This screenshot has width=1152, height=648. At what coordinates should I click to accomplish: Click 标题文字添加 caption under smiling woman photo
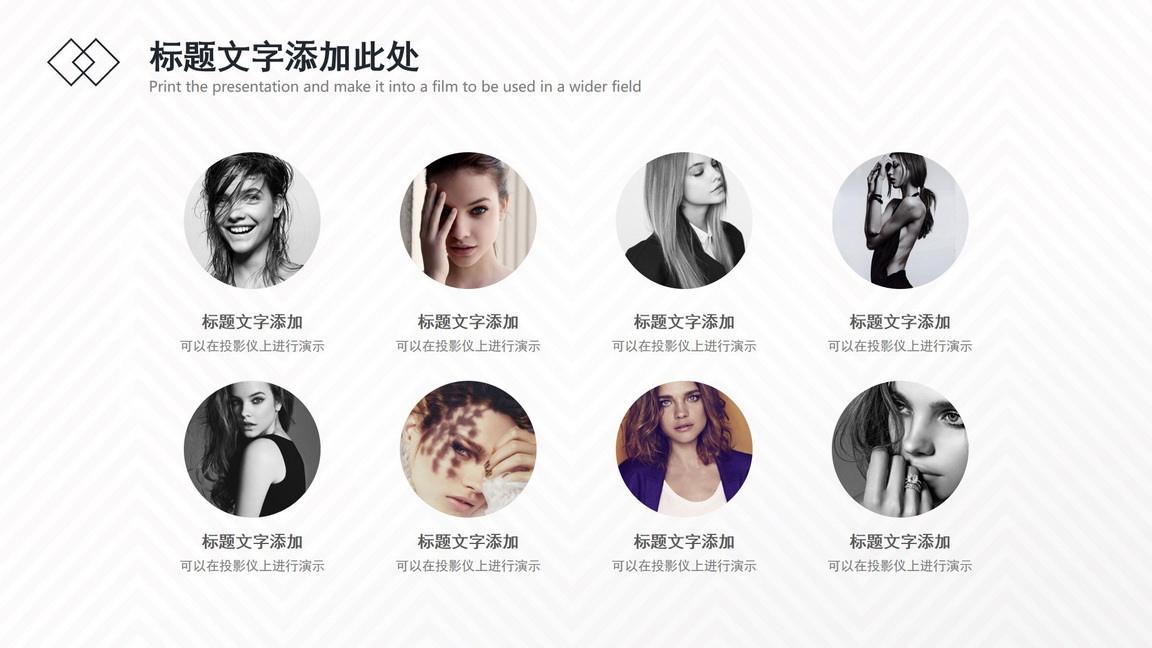252,322
